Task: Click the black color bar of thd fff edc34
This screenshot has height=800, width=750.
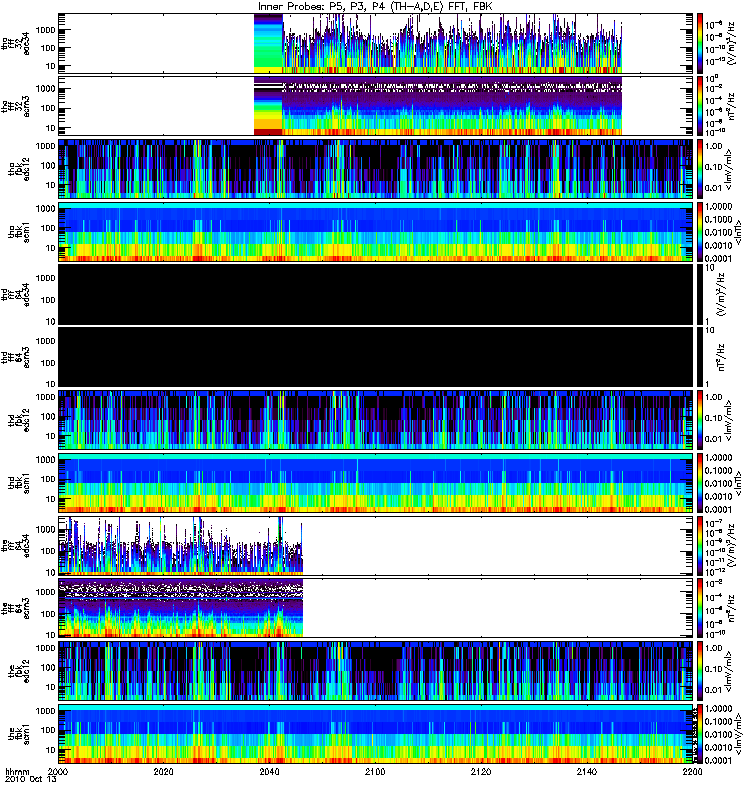Action: coord(700,294)
